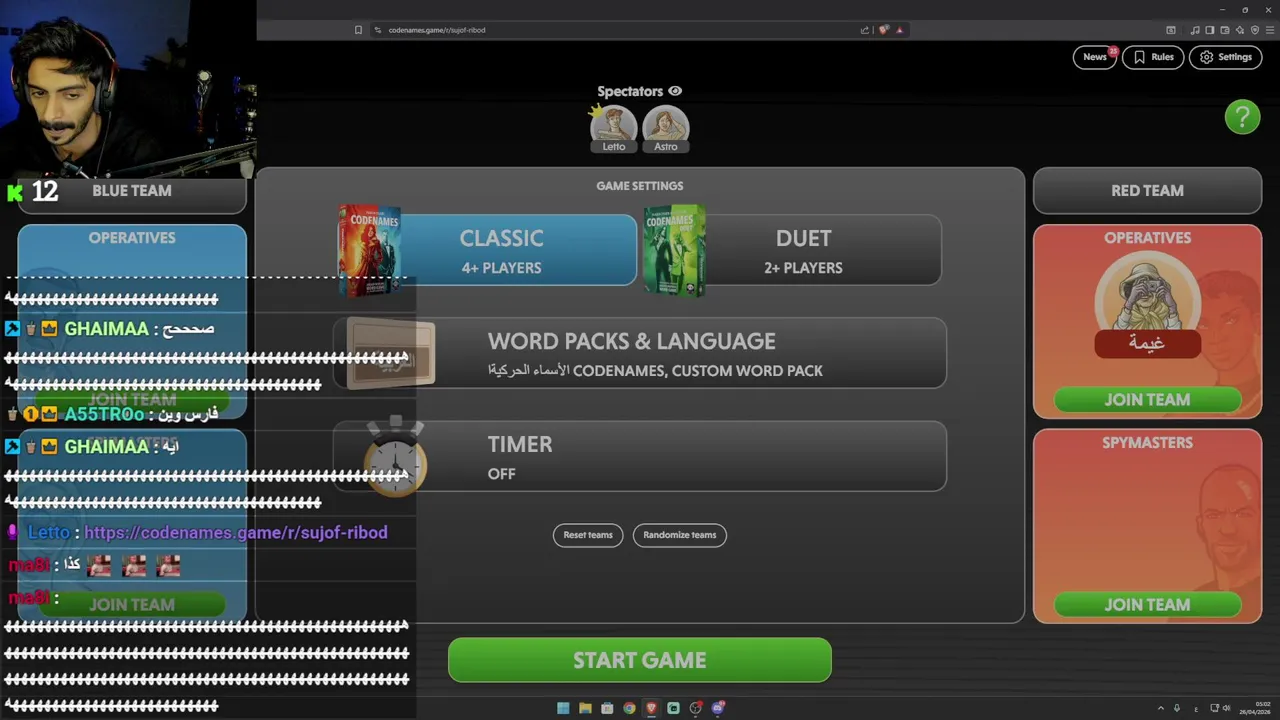The image size is (1280, 720).
Task: Open the browser main menu icon
Action: pos(1270,30)
